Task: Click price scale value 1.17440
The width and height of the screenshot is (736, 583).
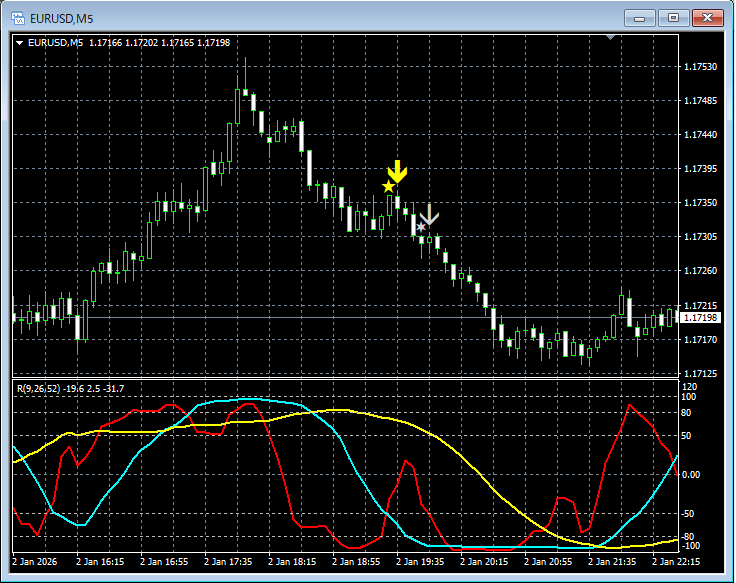Action: (x=700, y=135)
